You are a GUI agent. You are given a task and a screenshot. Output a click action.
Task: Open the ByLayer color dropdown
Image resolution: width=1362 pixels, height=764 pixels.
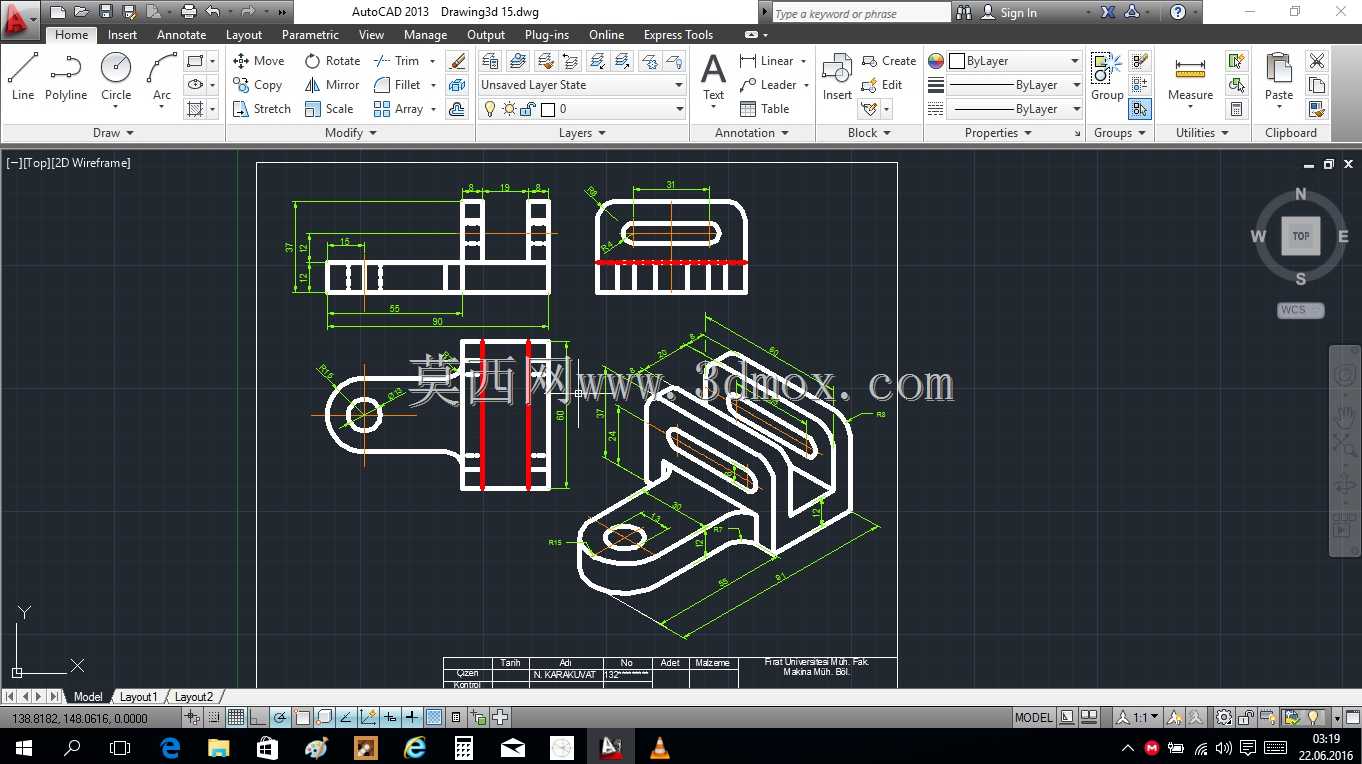point(1014,61)
